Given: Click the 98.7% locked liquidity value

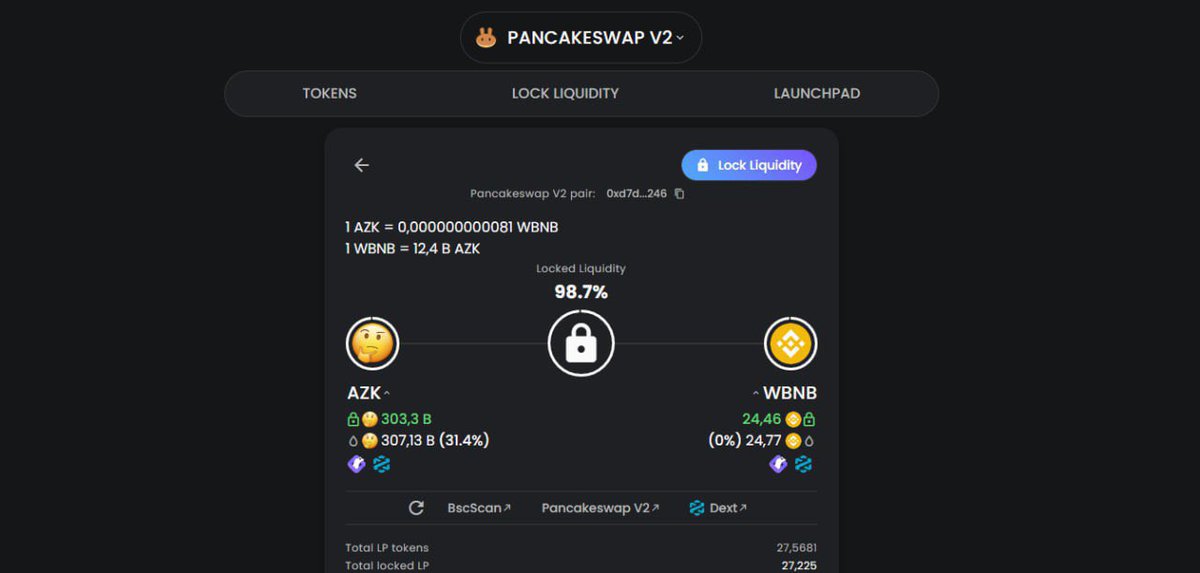Looking at the screenshot, I should [581, 292].
